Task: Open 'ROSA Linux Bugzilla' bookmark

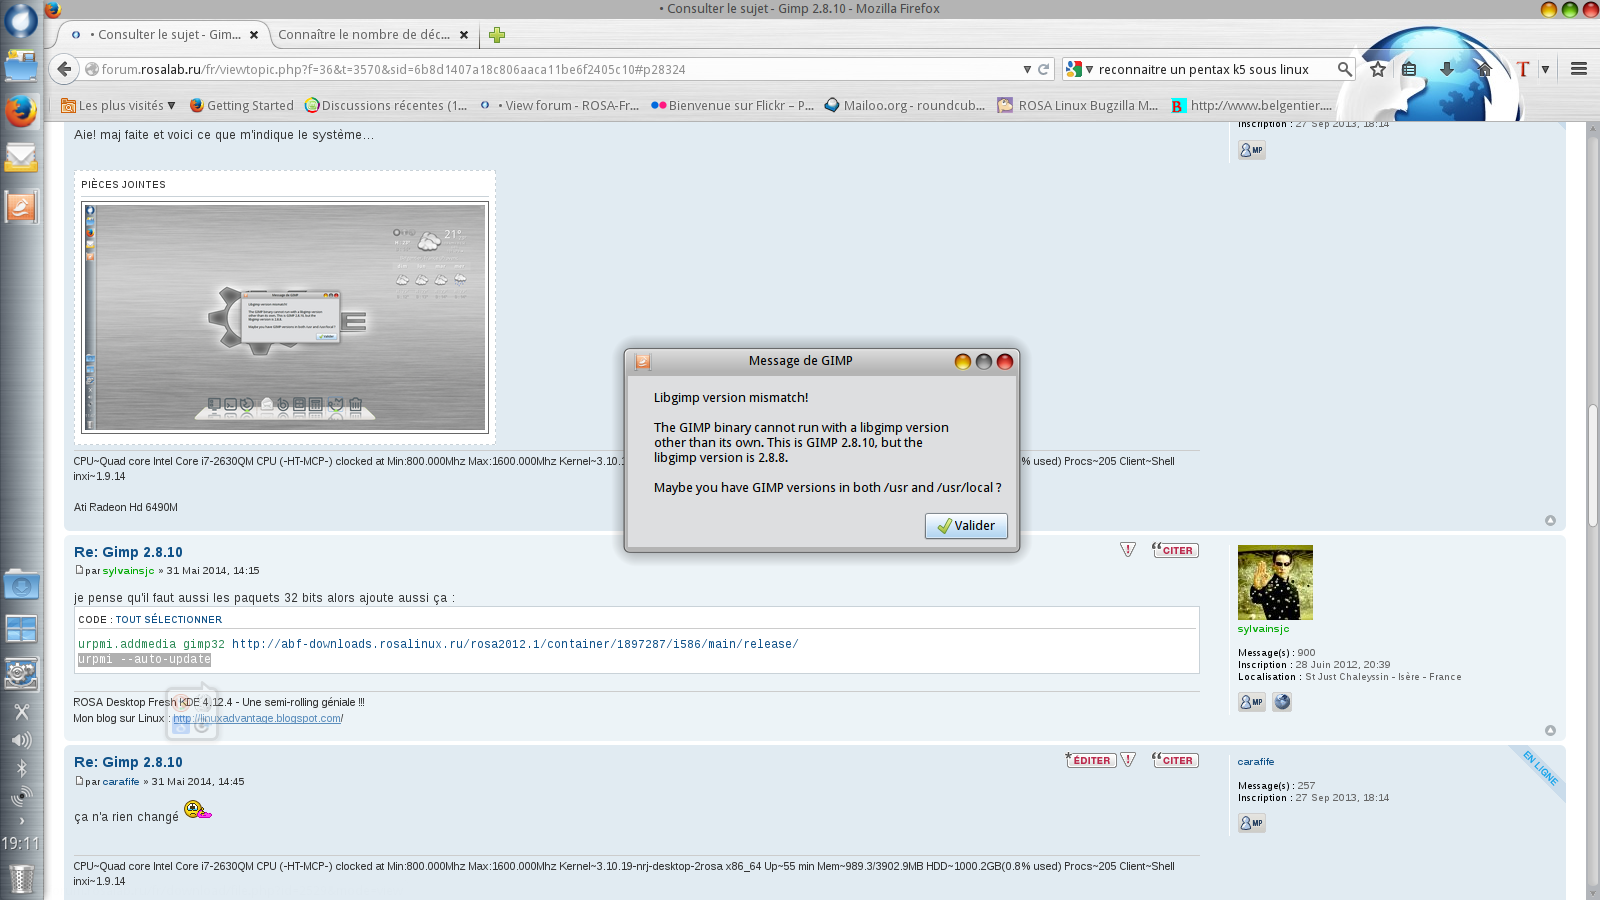Action: click(1078, 105)
